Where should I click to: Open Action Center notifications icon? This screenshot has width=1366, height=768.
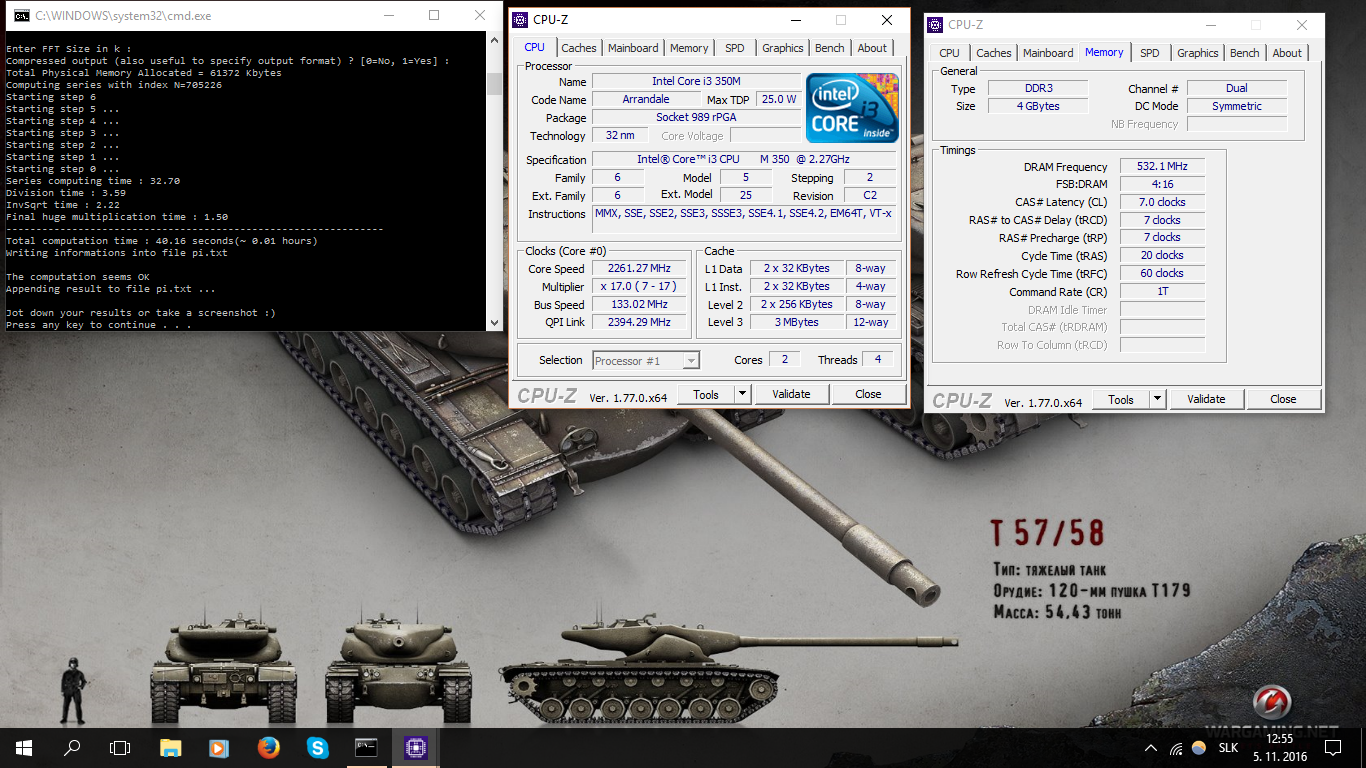1333,748
